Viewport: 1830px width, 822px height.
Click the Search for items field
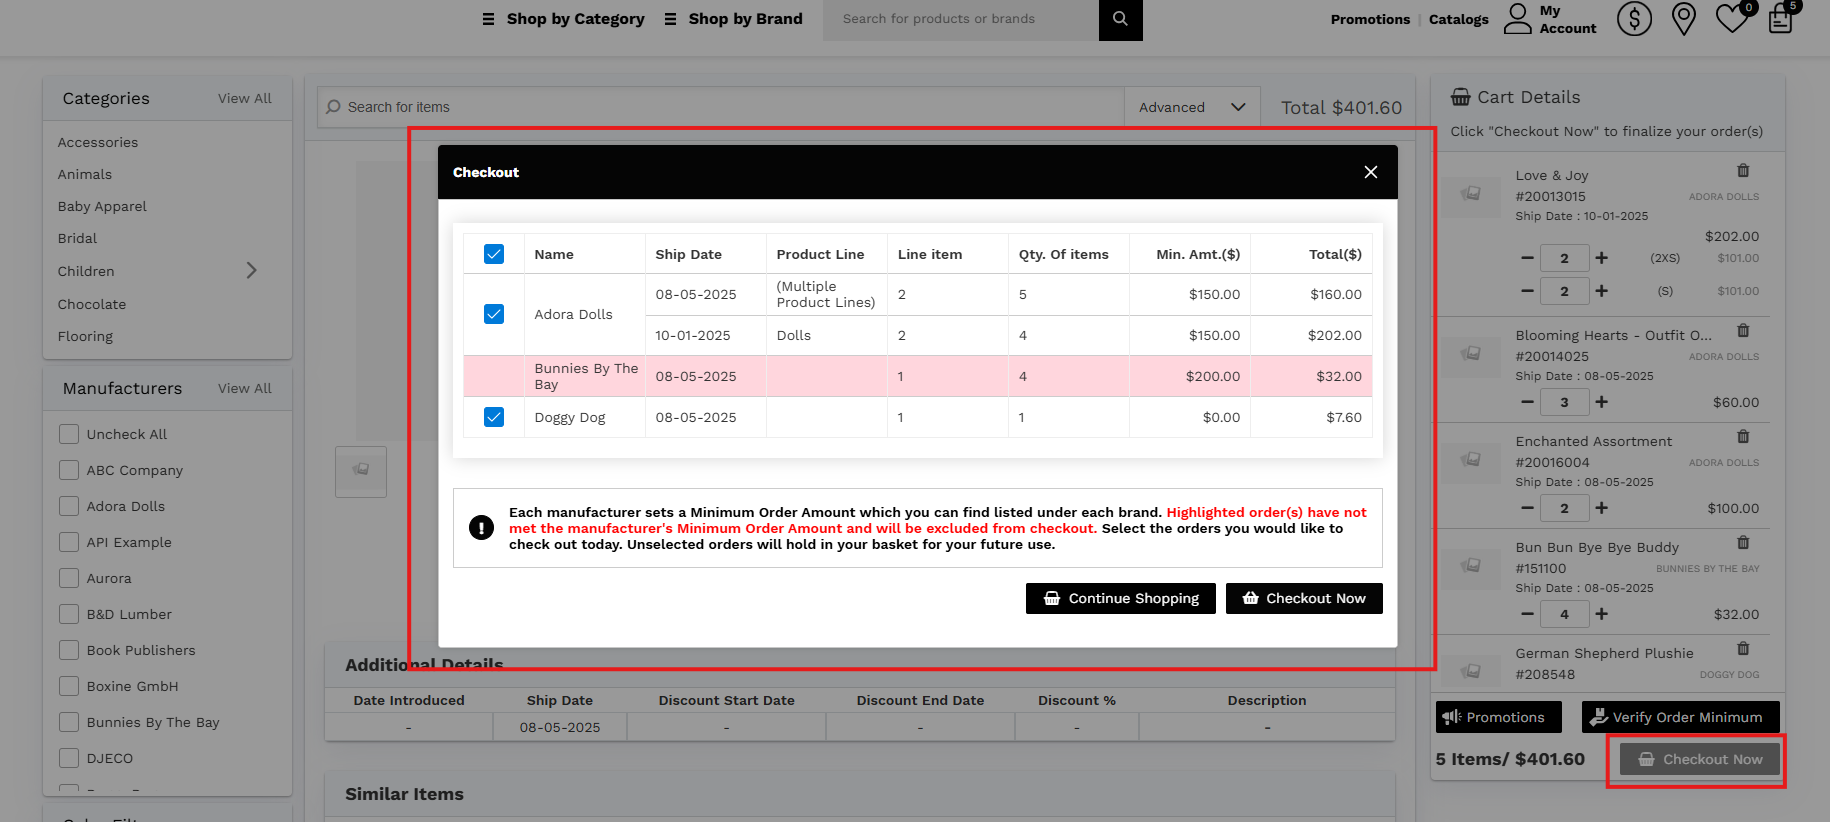point(720,107)
